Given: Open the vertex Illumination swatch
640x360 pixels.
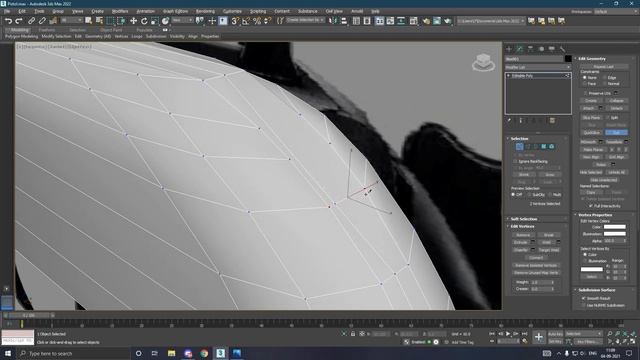Looking at the screenshot, I should tap(615, 234).
